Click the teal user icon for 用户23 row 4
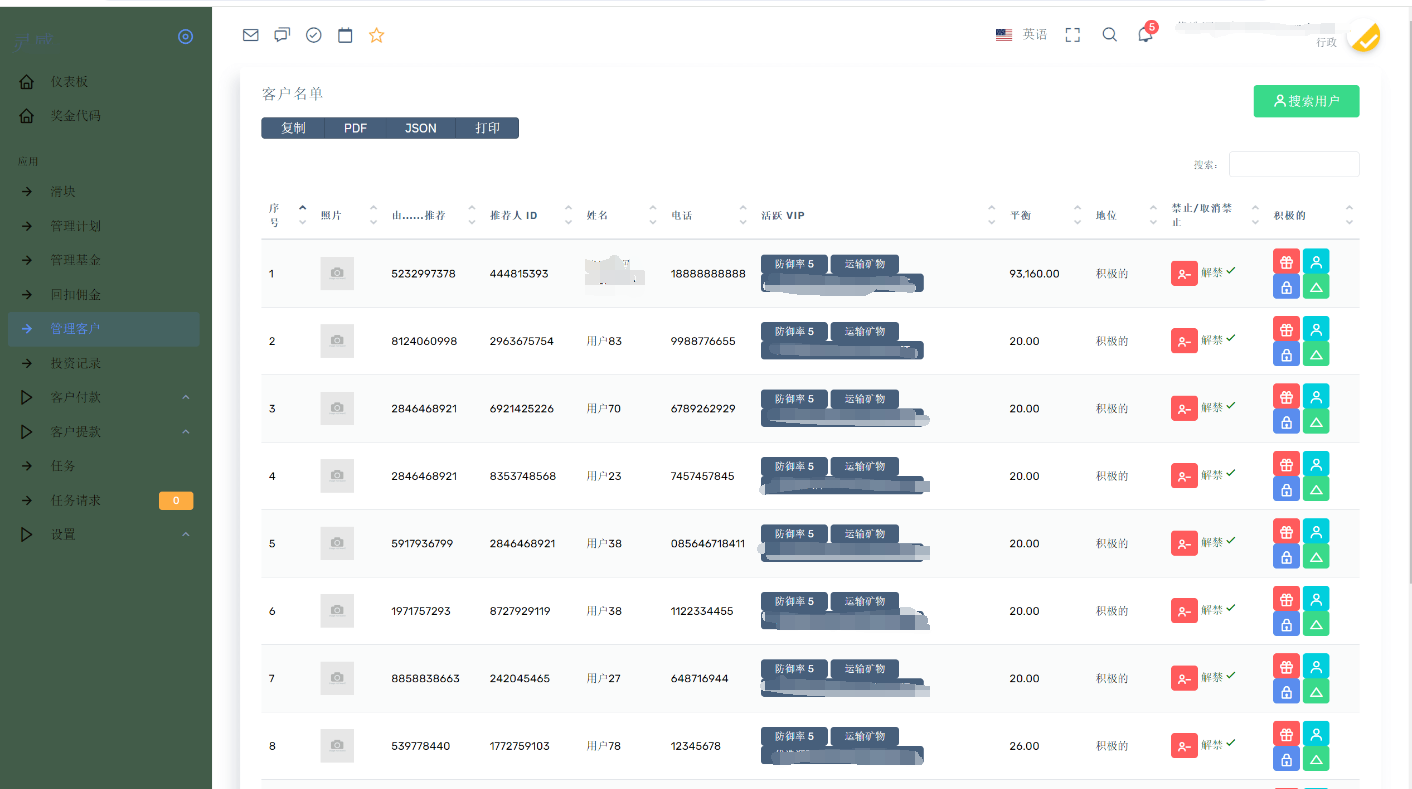 coord(1316,464)
